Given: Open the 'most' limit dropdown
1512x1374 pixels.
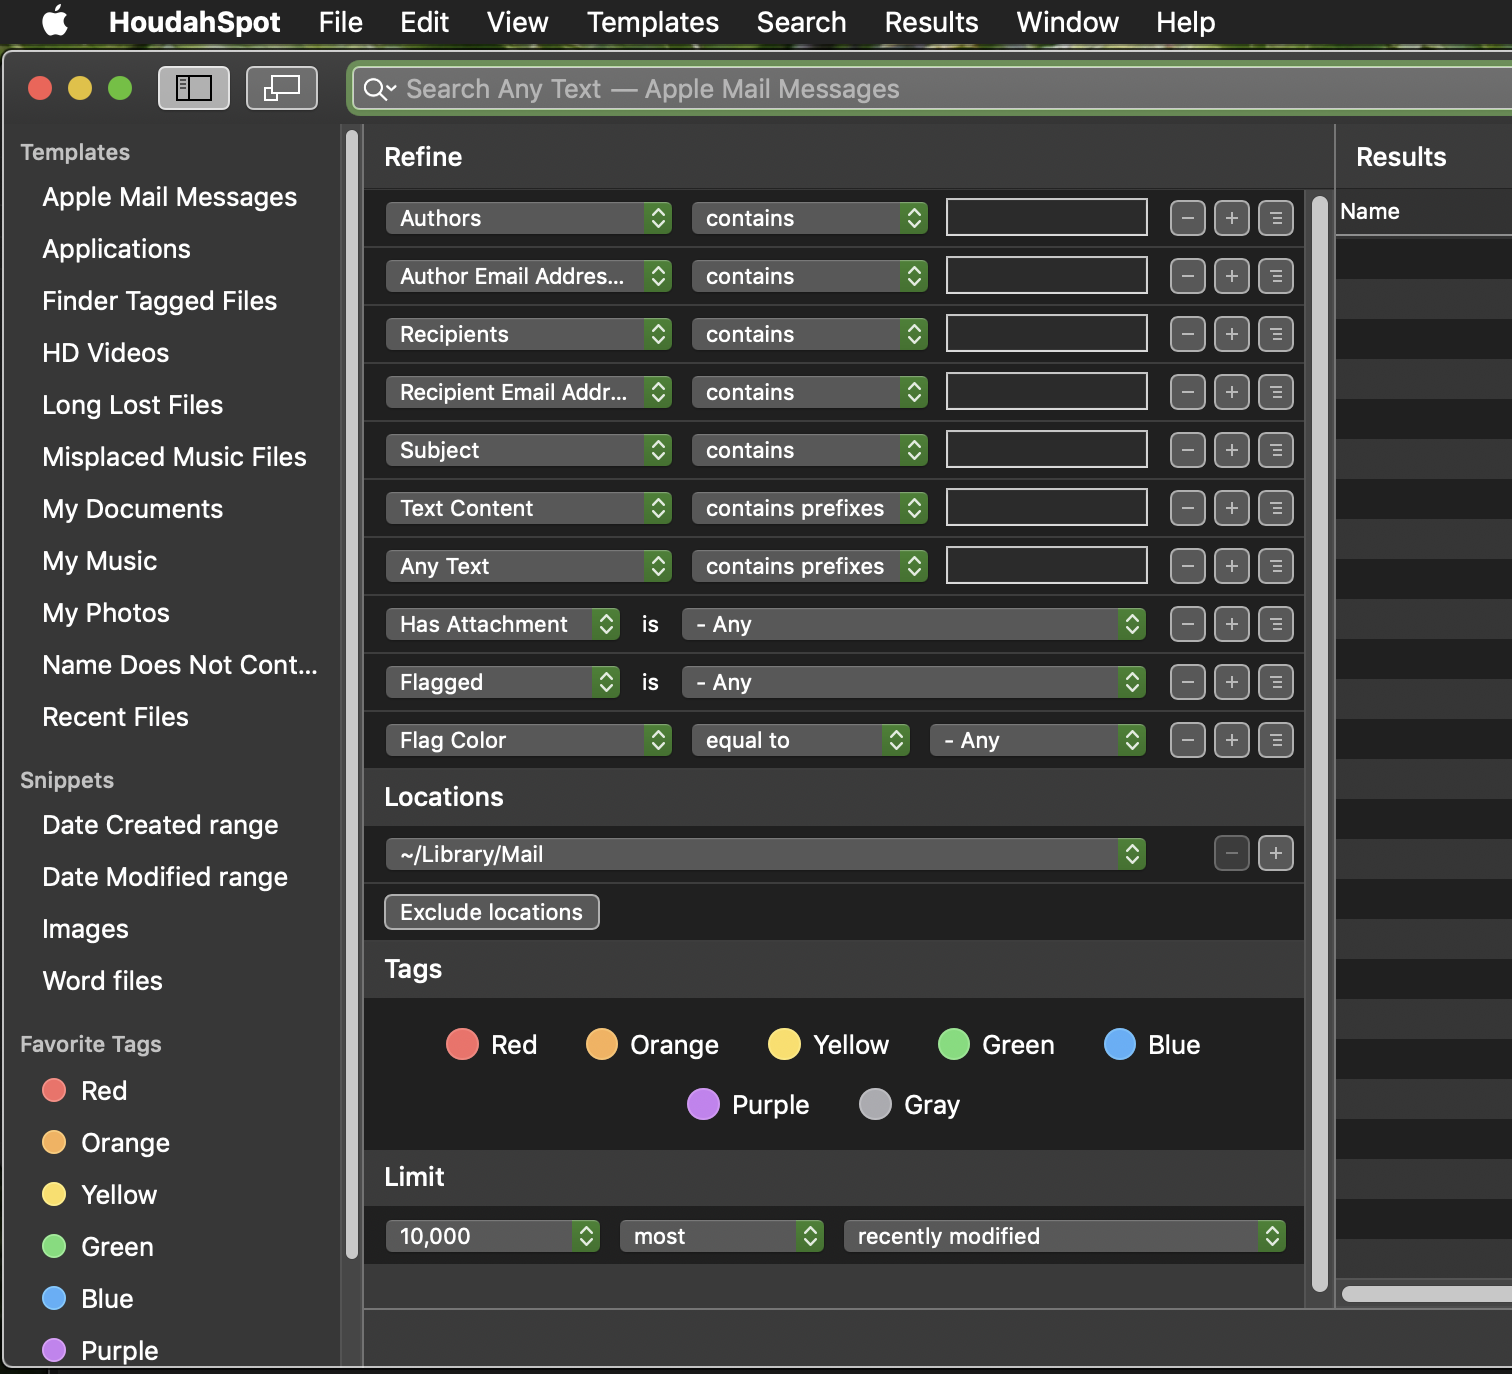Looking at the screenshot, I should click(722, 1236).
